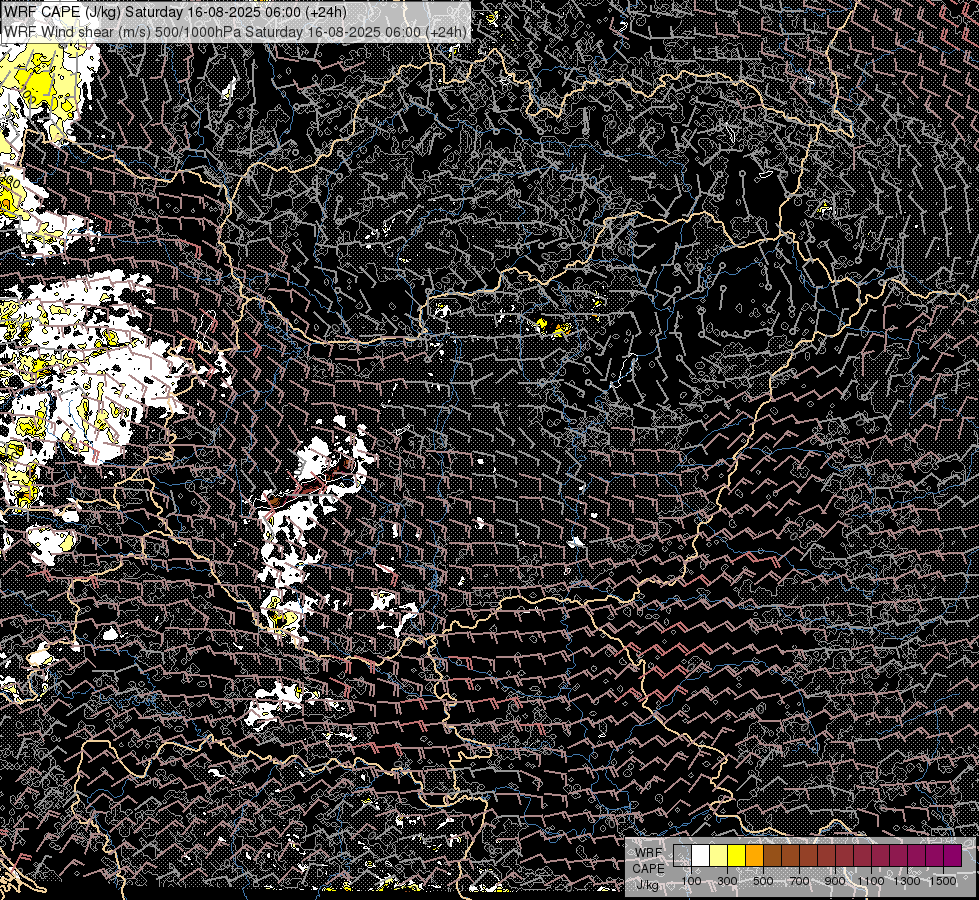Click the 900 legend value
The width and height of the screenshot is (979, 900).
(x=835, y=881)
